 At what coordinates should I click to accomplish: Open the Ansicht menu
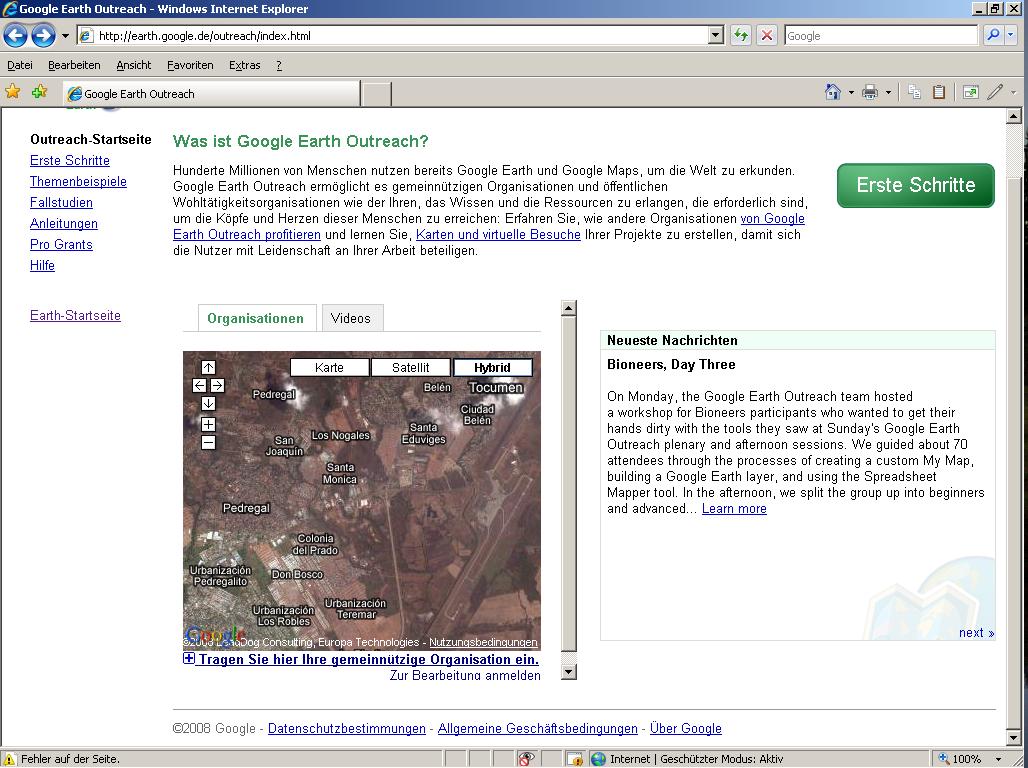coord(134,65)
